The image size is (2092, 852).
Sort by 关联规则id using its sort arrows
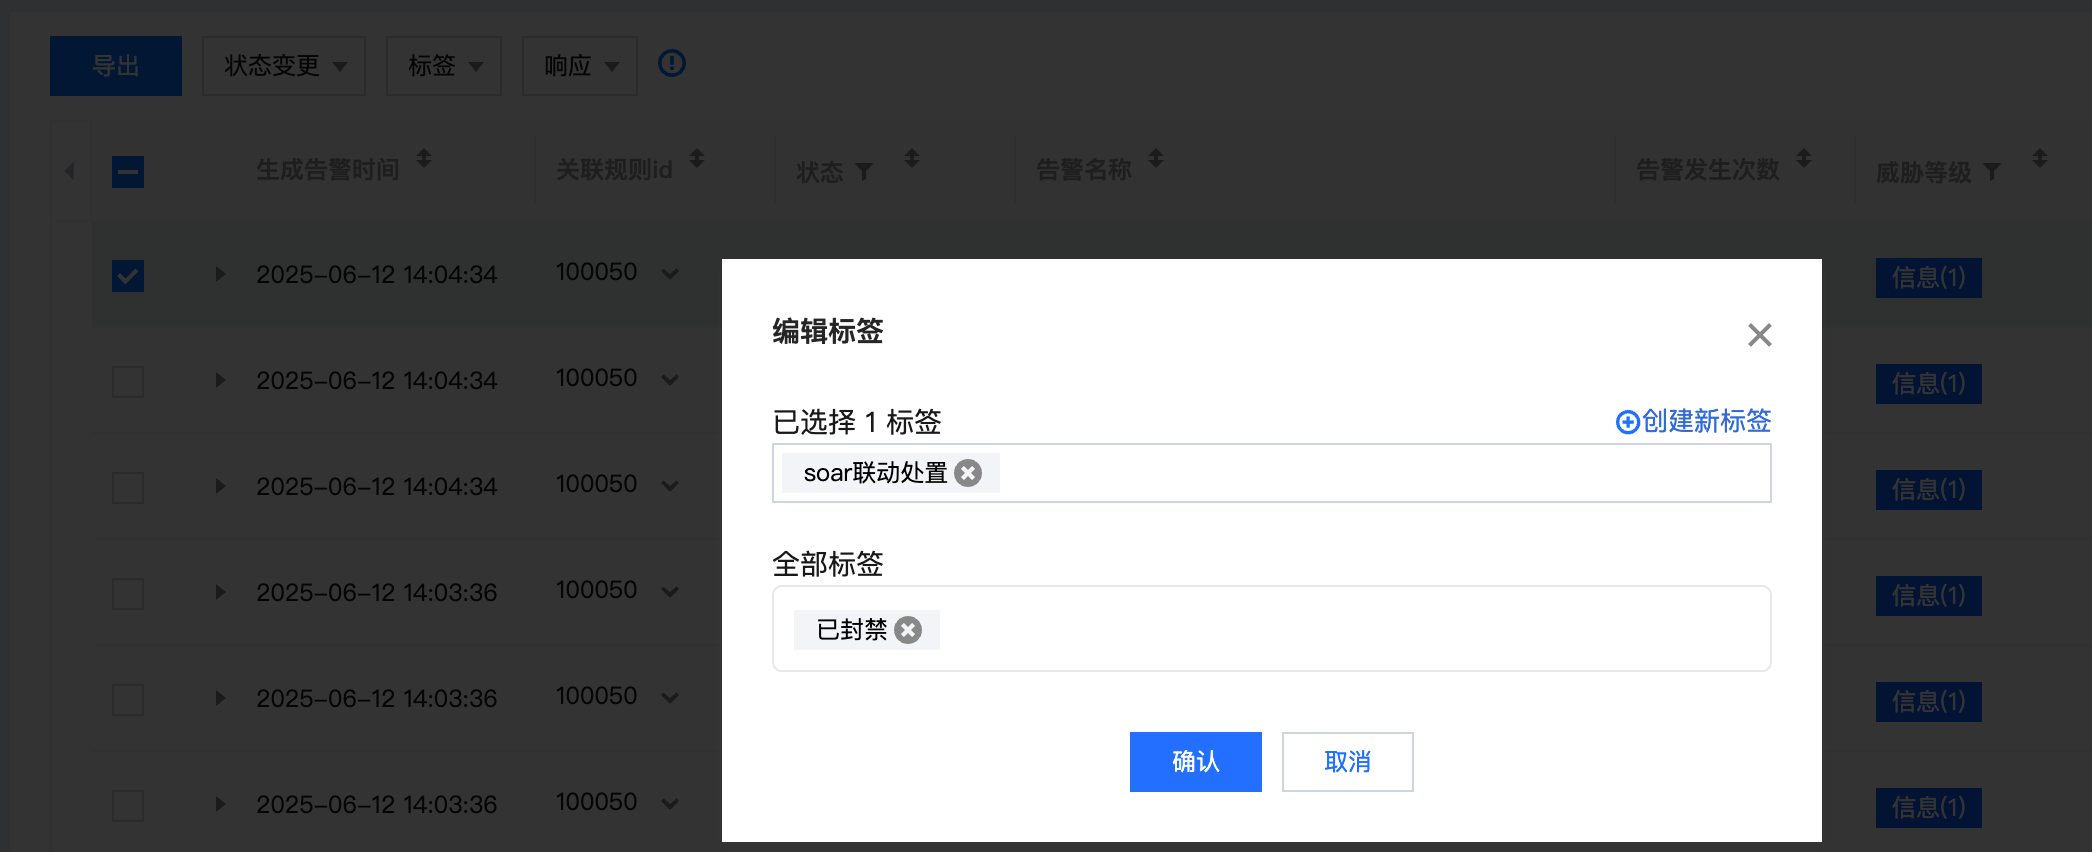tap(697, 158)
